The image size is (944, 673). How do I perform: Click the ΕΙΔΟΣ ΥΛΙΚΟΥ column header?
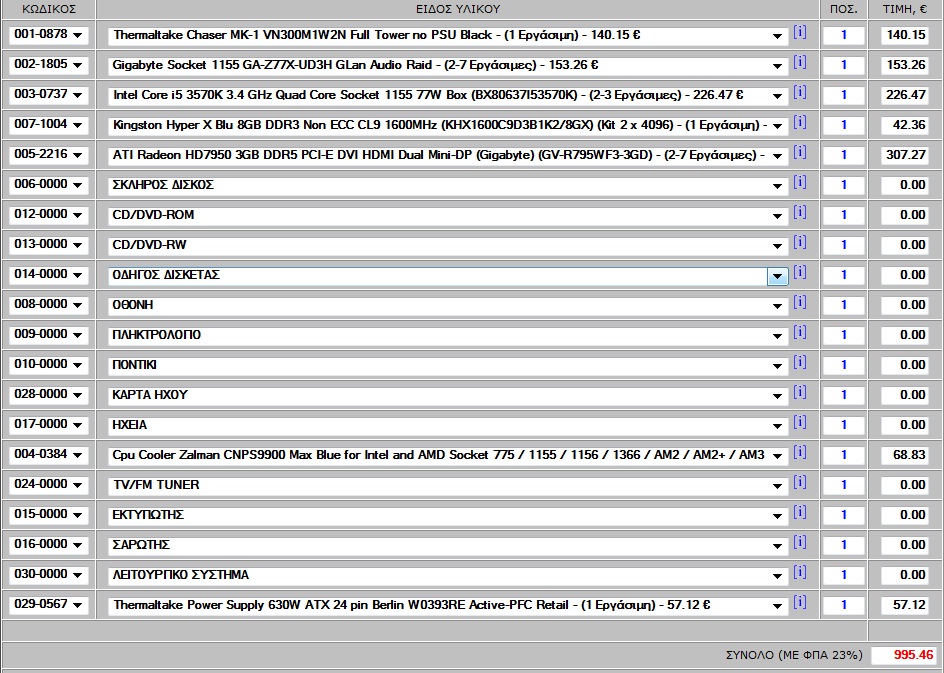[458, 9]
